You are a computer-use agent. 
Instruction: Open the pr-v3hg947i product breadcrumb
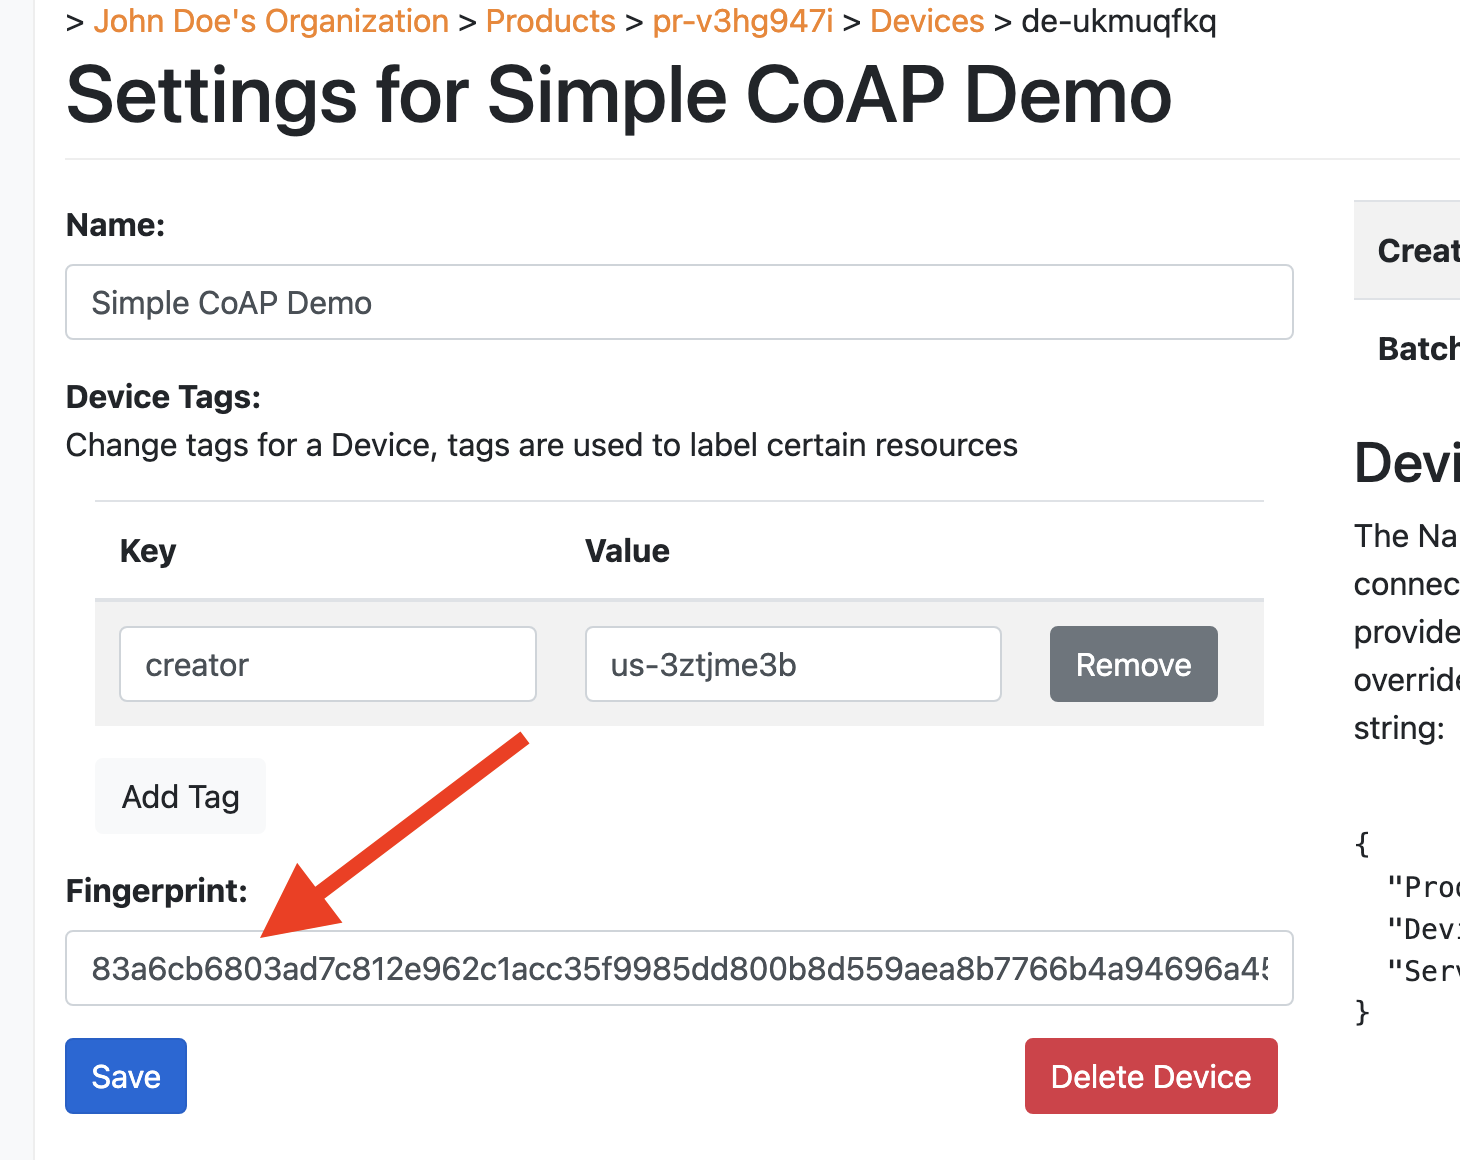point(742,21)
